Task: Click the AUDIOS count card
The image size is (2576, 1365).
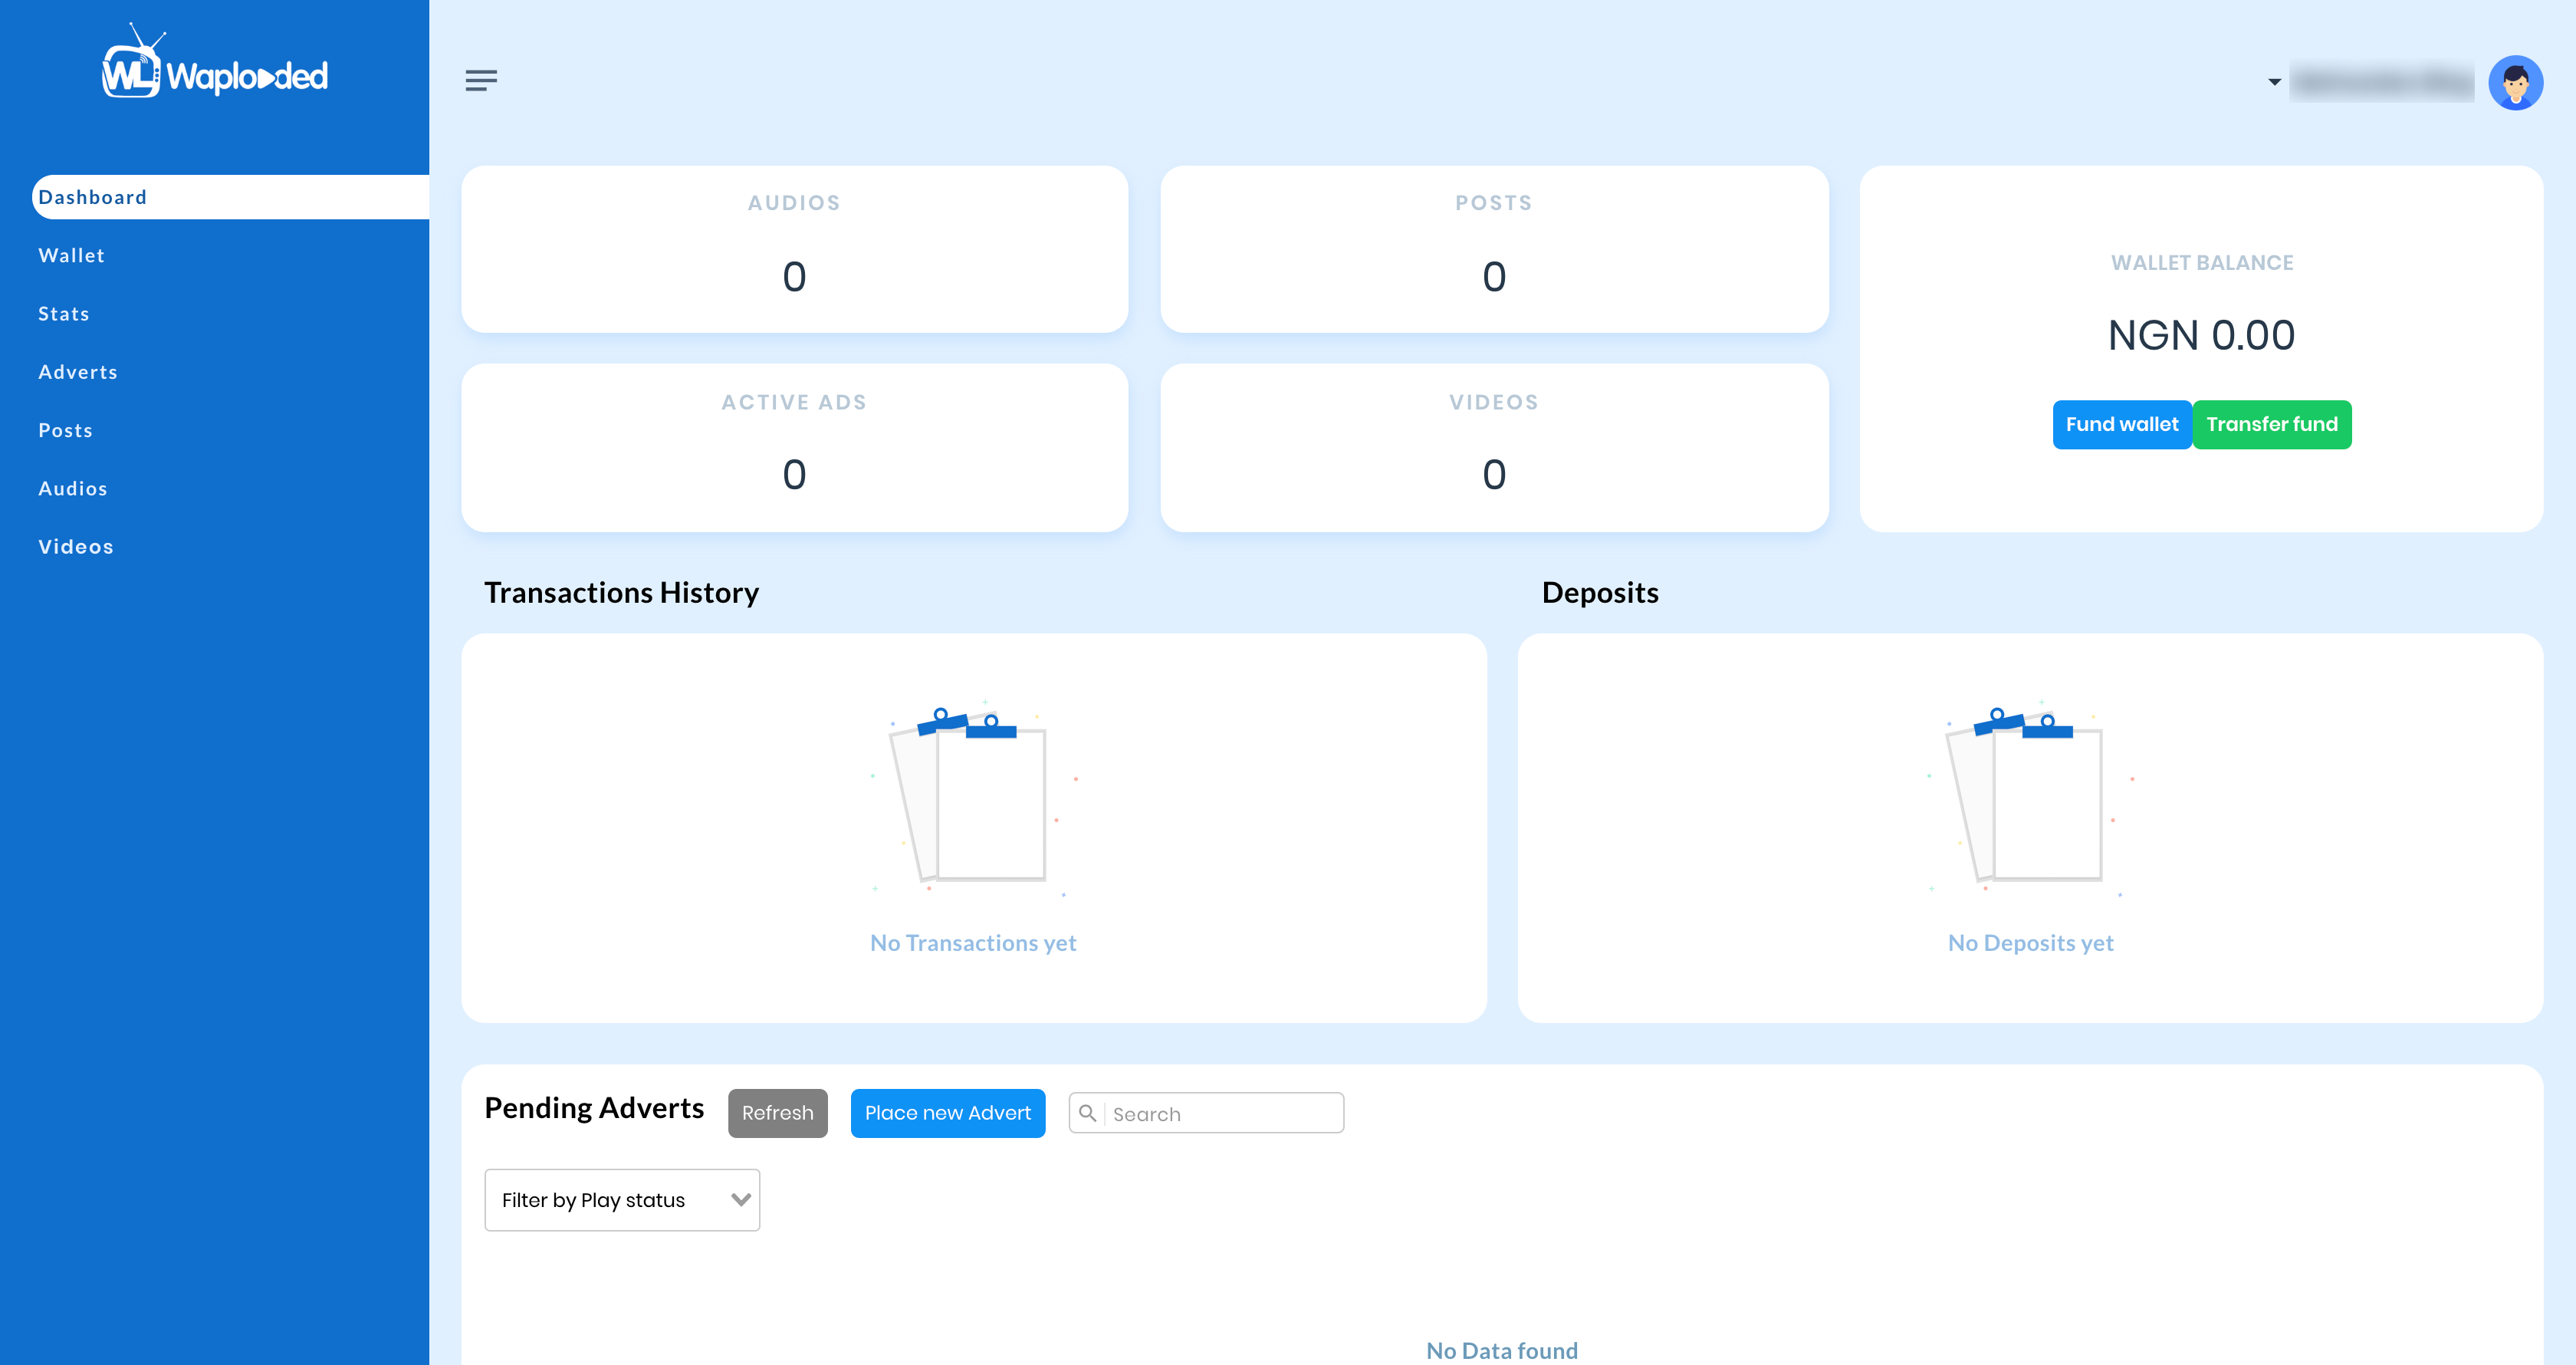Action: point(795,249)
